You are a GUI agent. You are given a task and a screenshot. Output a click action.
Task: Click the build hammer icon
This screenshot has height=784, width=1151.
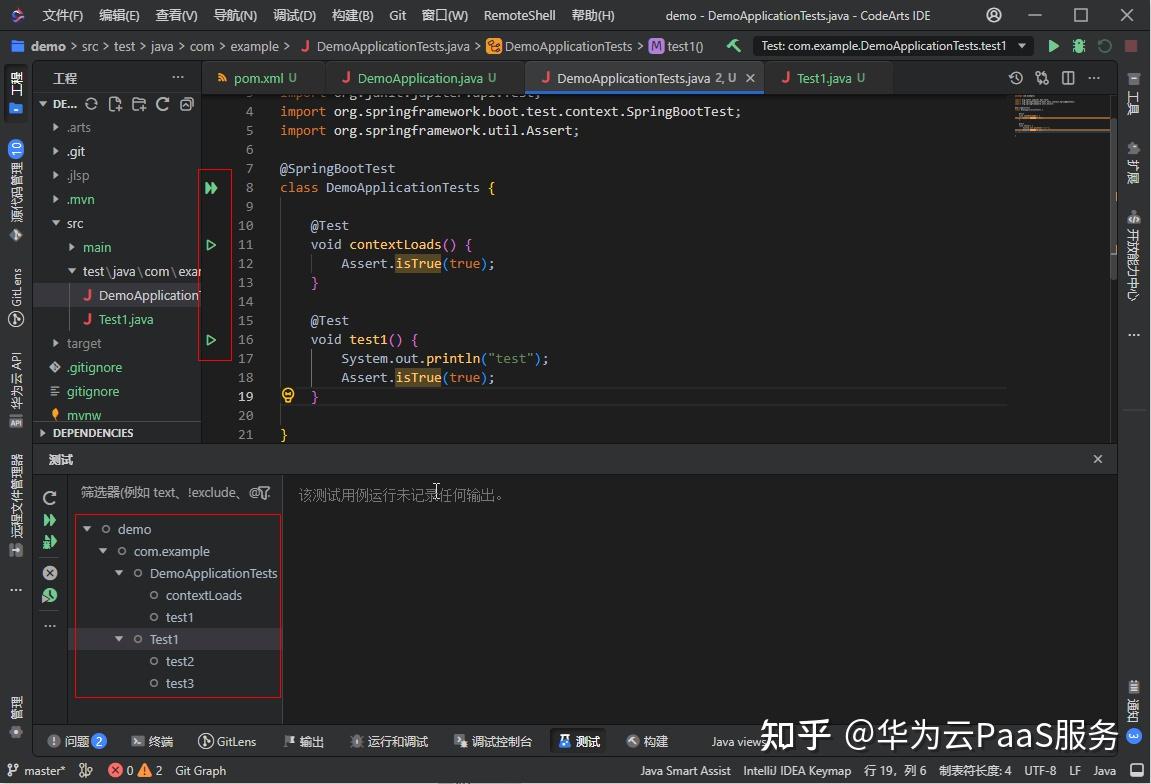(733, 46)
